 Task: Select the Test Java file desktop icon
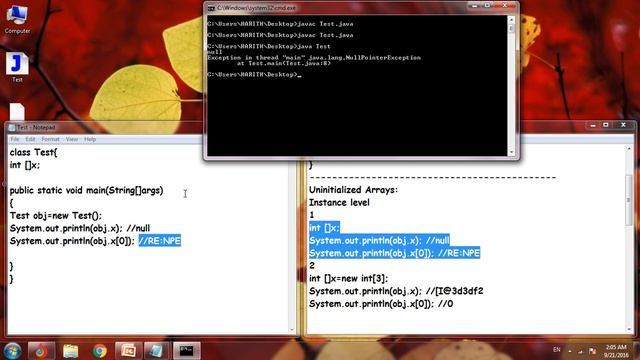pos(17,67)
